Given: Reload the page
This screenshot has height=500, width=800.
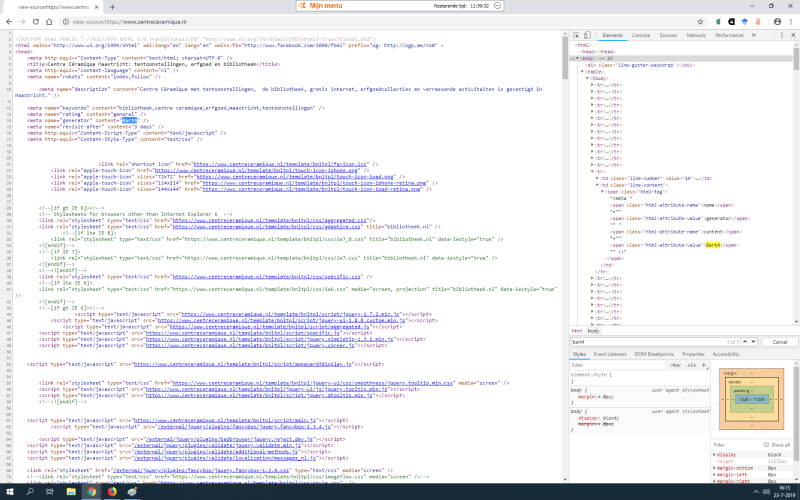Looking at the screenshot, I should click(36, 20).
